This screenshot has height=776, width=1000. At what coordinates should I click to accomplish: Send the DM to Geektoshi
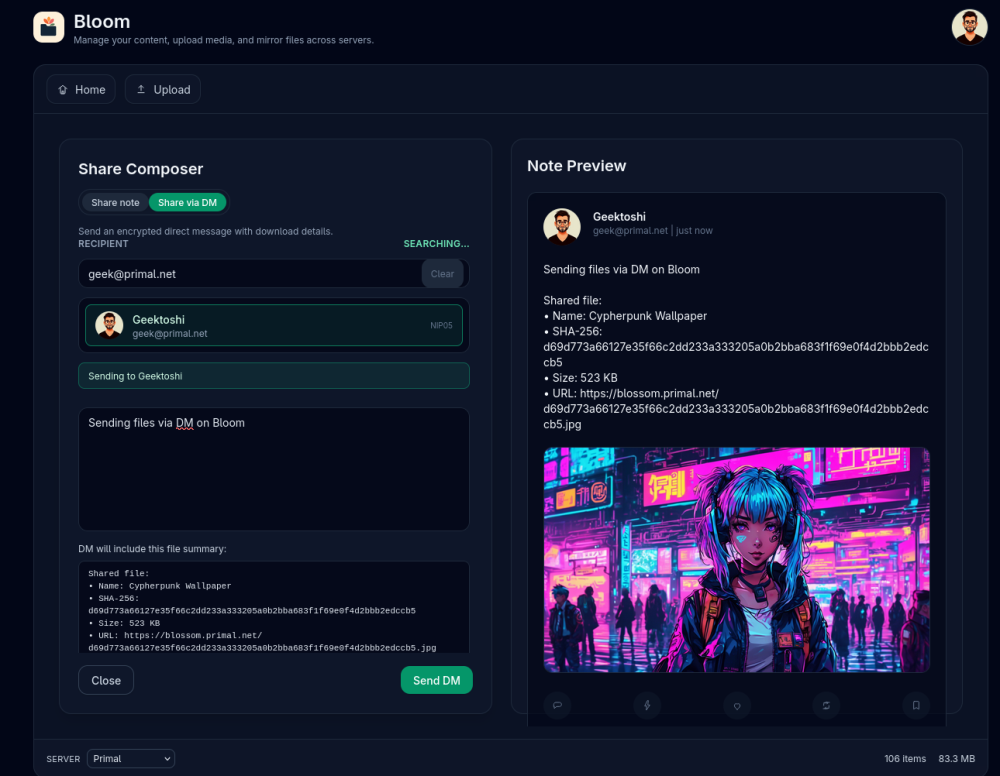click(436, 680)
